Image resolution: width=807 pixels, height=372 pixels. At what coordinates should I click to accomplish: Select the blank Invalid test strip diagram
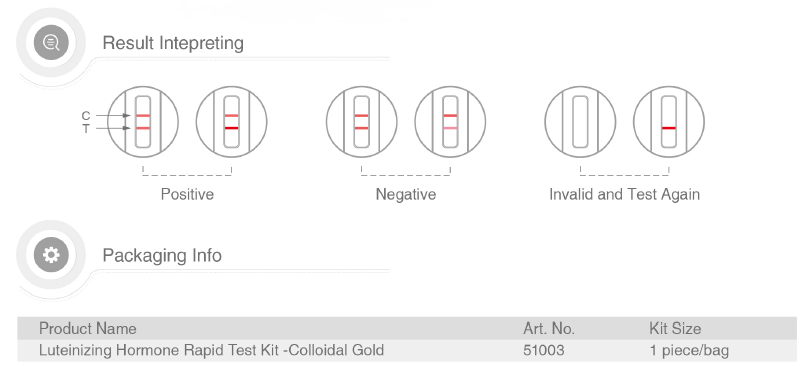point(580,122)
